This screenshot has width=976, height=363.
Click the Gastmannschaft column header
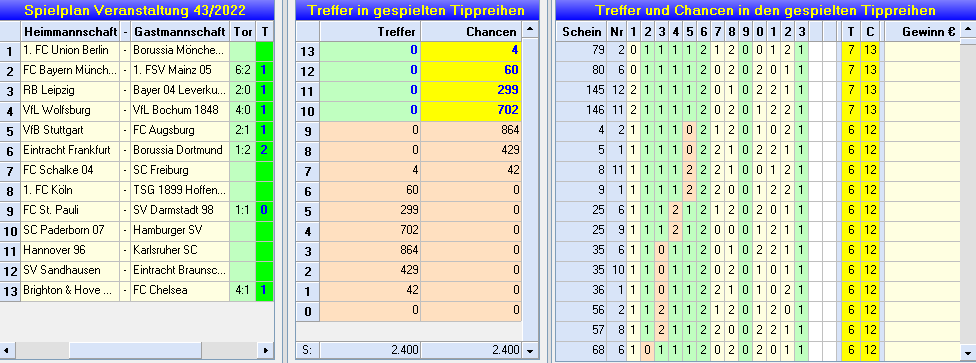tap(180, 31)
